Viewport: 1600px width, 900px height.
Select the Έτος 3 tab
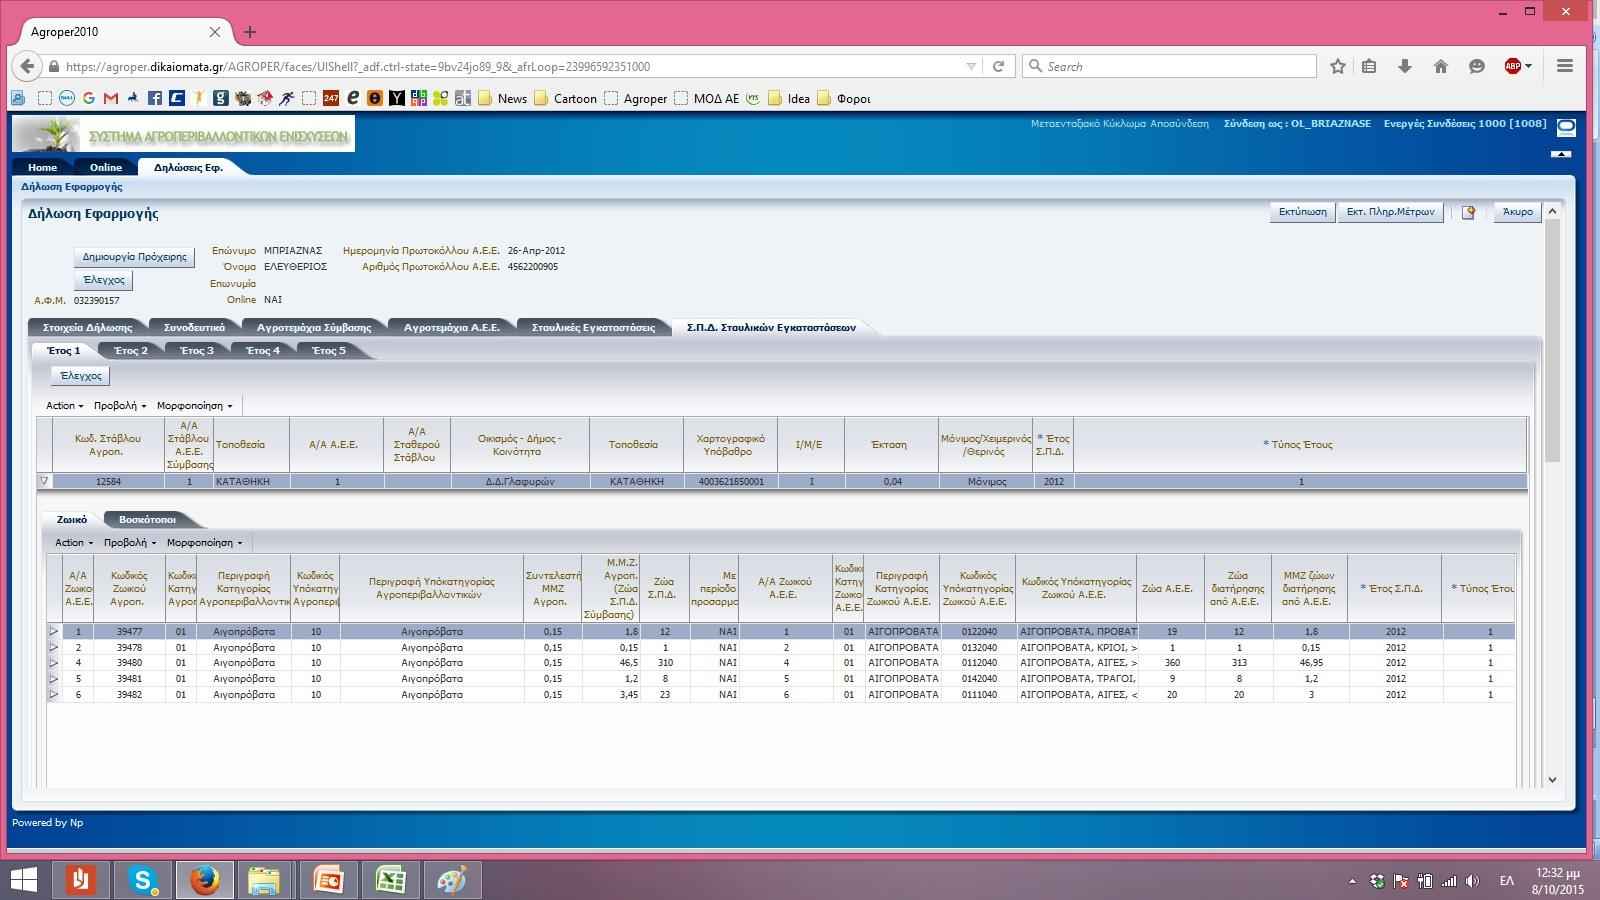coord(196,351)
